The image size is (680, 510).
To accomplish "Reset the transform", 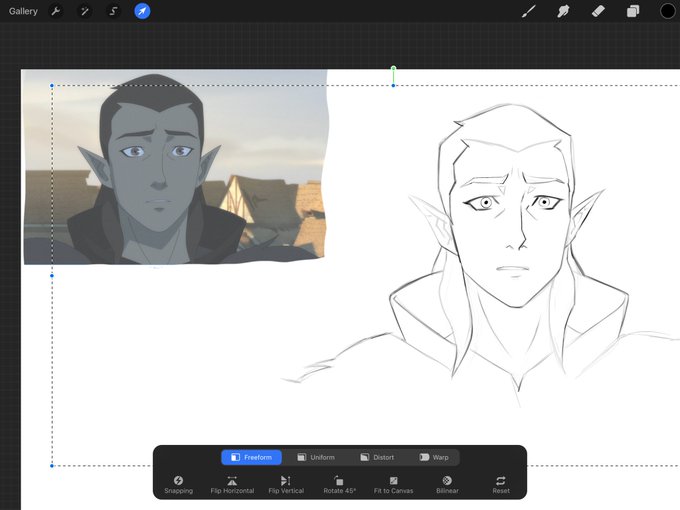I will coord(501,485).
